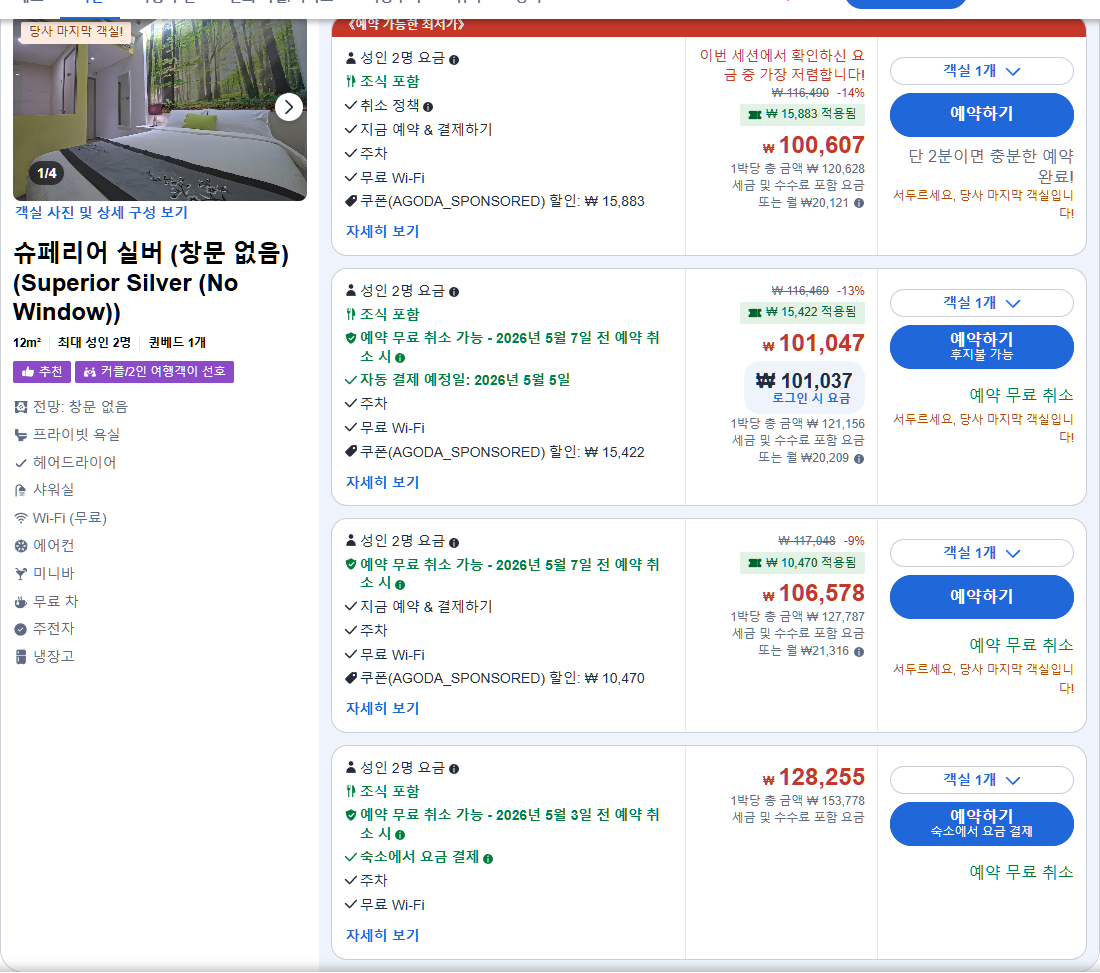Click info icon after May 3 cancellation text
This screenshot has width=1100, height=973.
click(x=400, y=835)
